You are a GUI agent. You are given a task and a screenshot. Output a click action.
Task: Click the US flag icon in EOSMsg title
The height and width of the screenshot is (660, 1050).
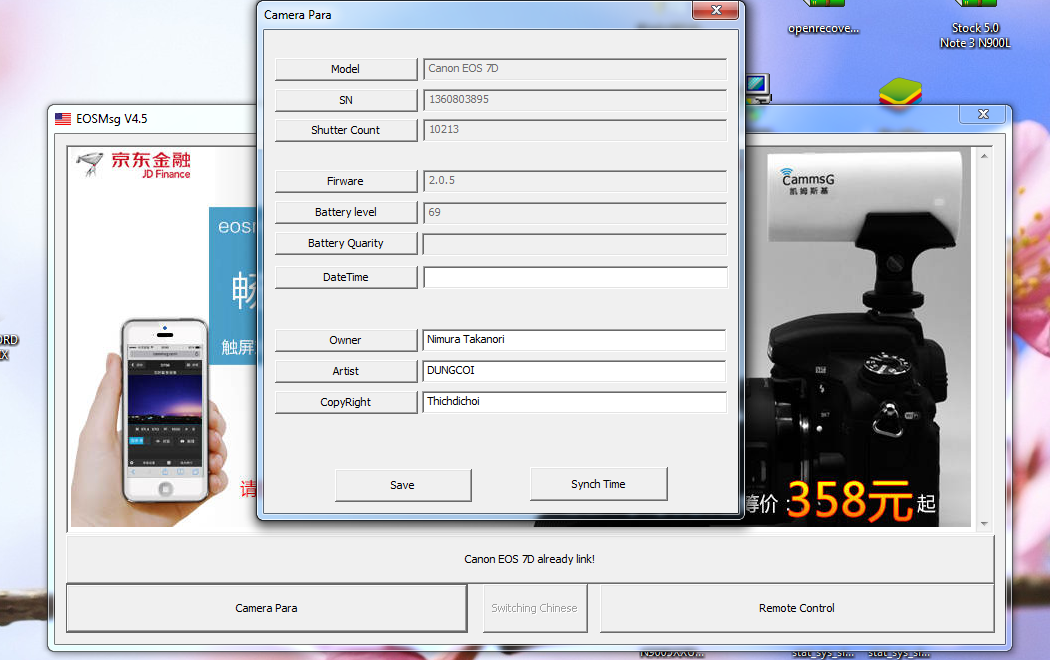point(63,118)
